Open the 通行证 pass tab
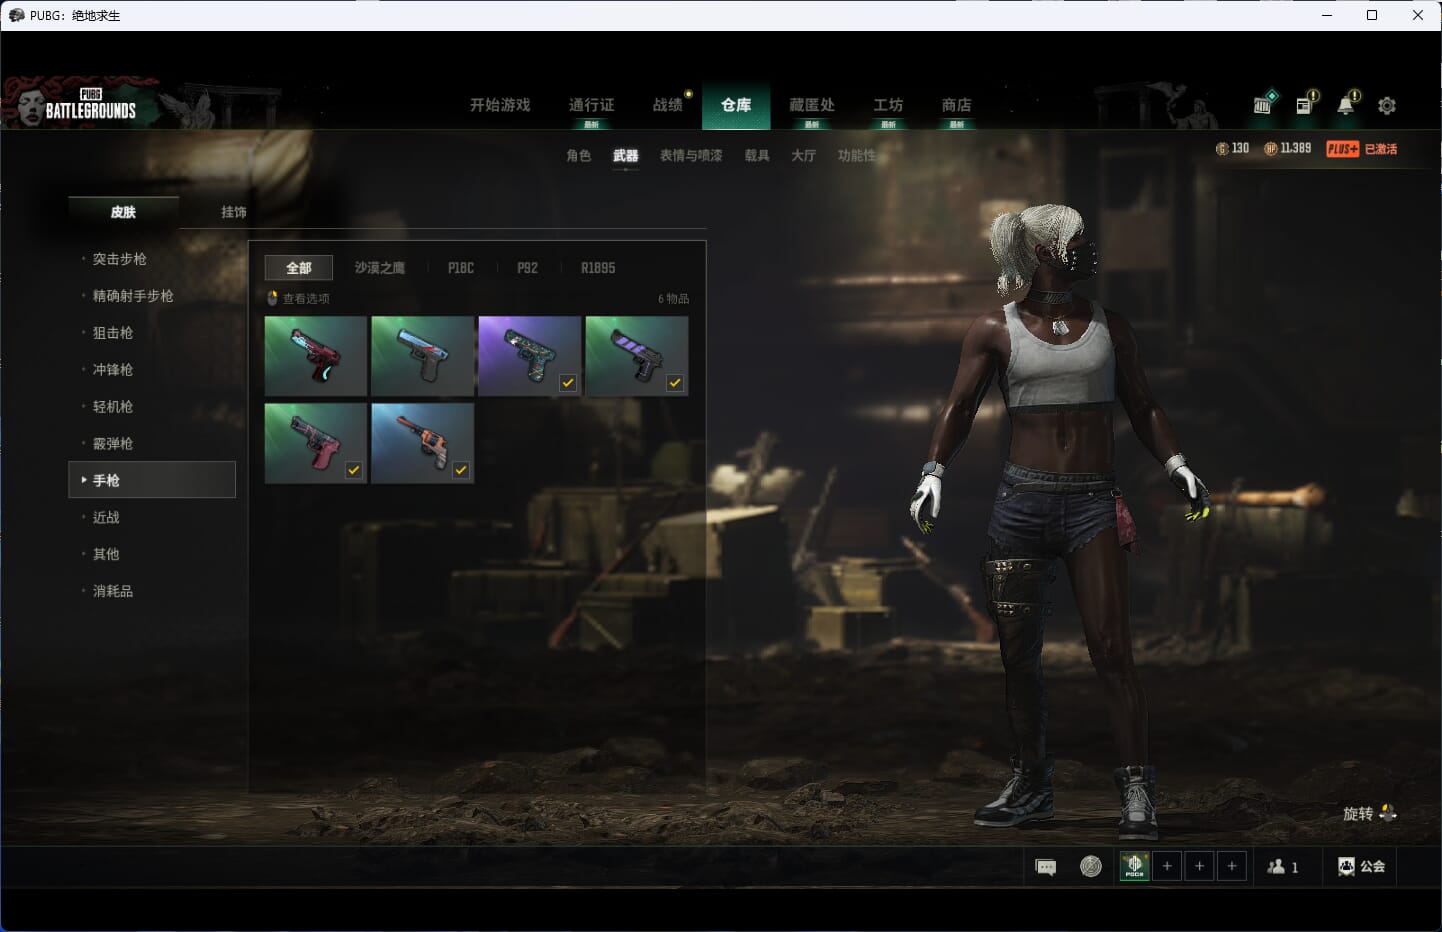The image size is (1442, 932). click(591, 106)
